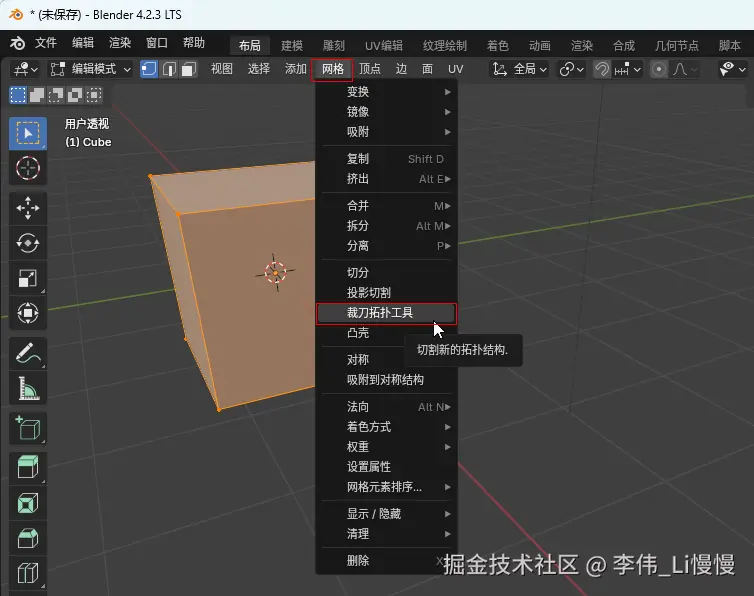Open the 窗口 menu
Image resolution: width=754 pixels, height=596 pixels.
[157, 43]
